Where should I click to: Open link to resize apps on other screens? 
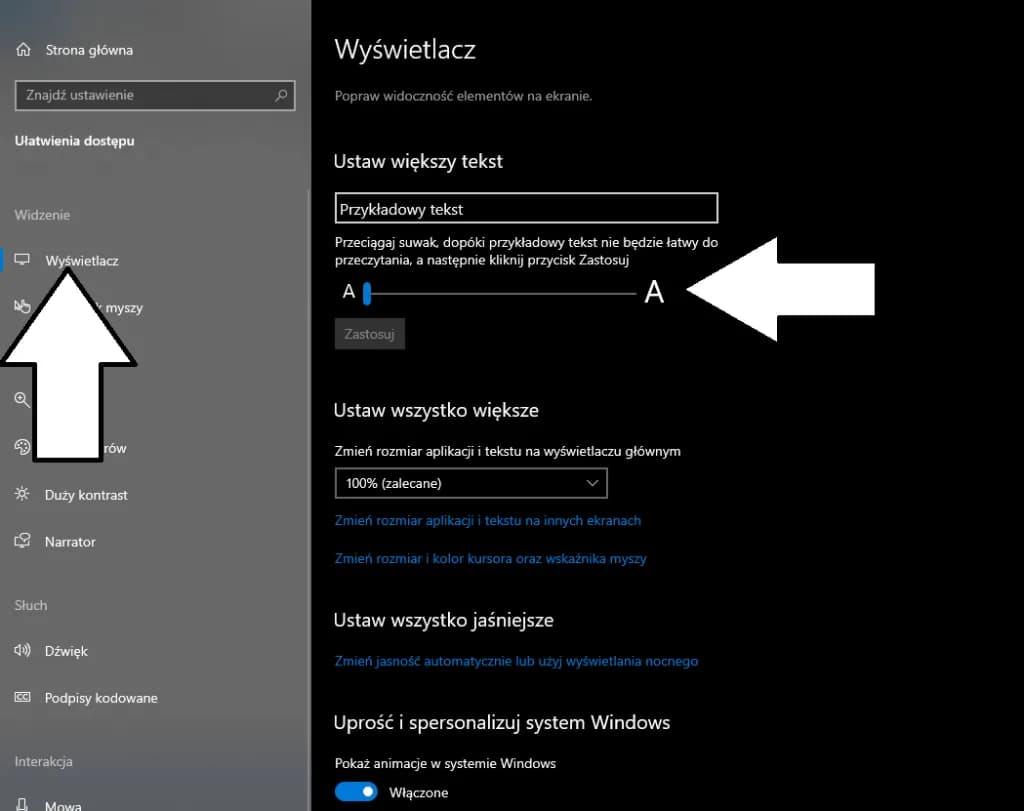click(489, 520)
